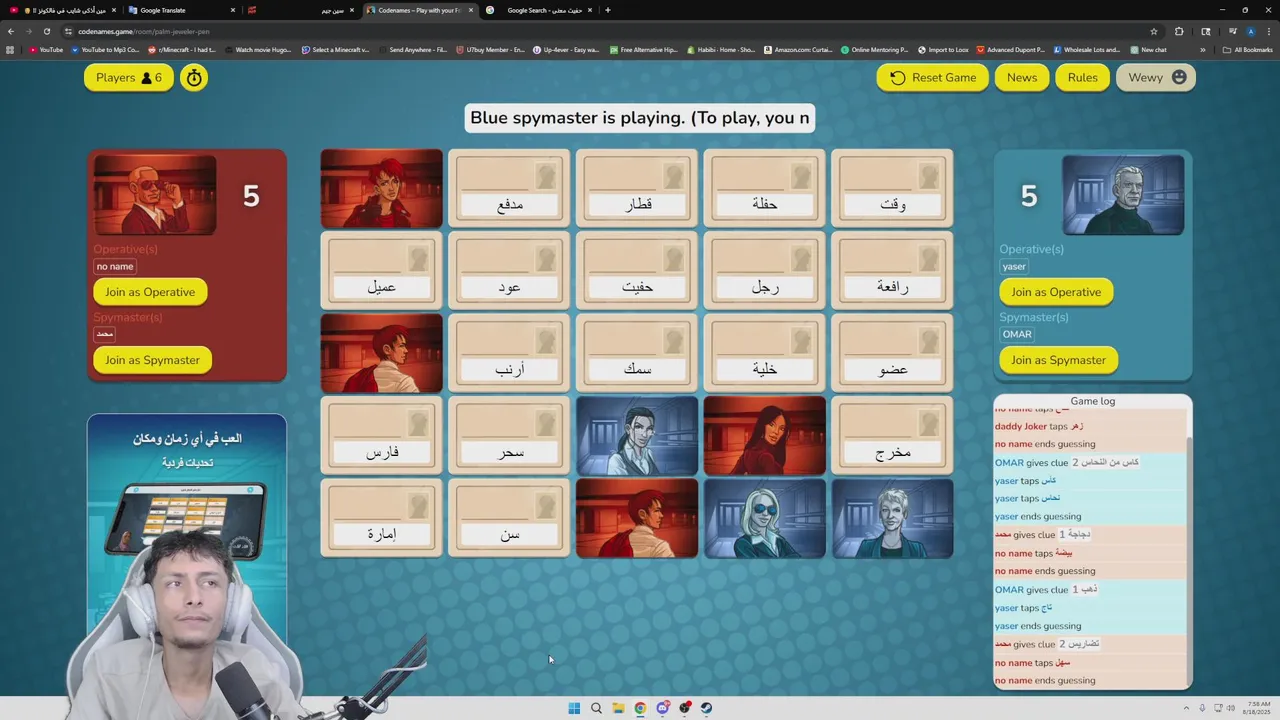Join red team as Operative
Image resolution: width=1280 pixels, height=720 pixels.
(150, 292)
